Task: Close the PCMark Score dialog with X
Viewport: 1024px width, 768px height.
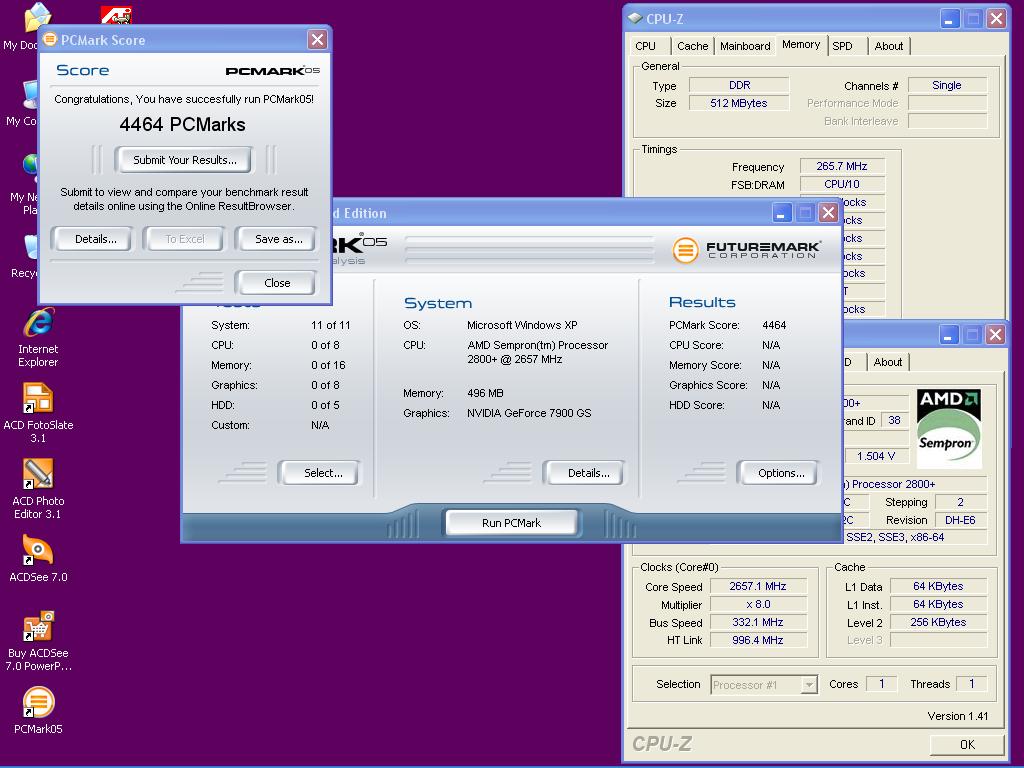Action: [x=317, y=40]
